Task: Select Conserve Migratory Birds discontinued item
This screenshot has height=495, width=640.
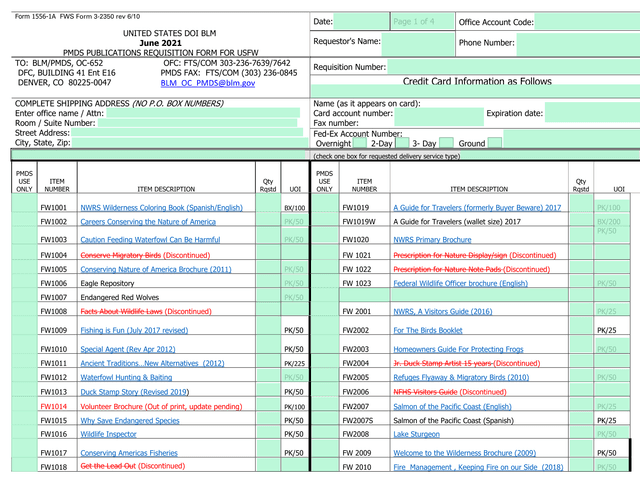Action: click(x=145, y=255)
